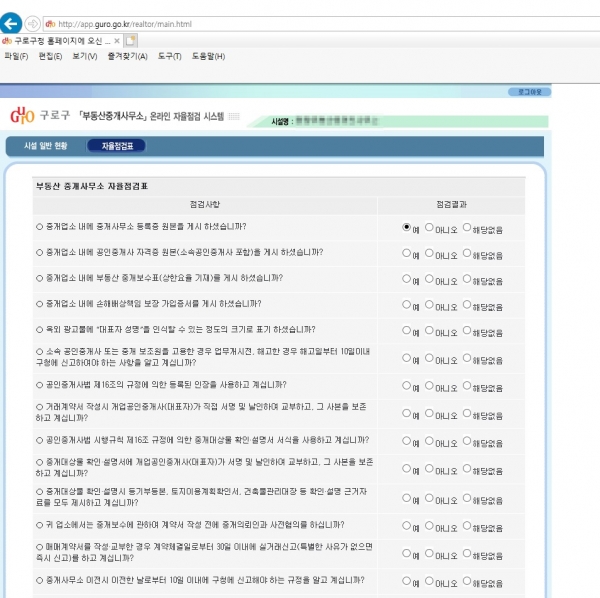Image resolution: width=600 pixels, height=598 pixels.
Task: Select 아니오 for 소속 공인중개사 고용 신고 question
Action: [429, 358]
